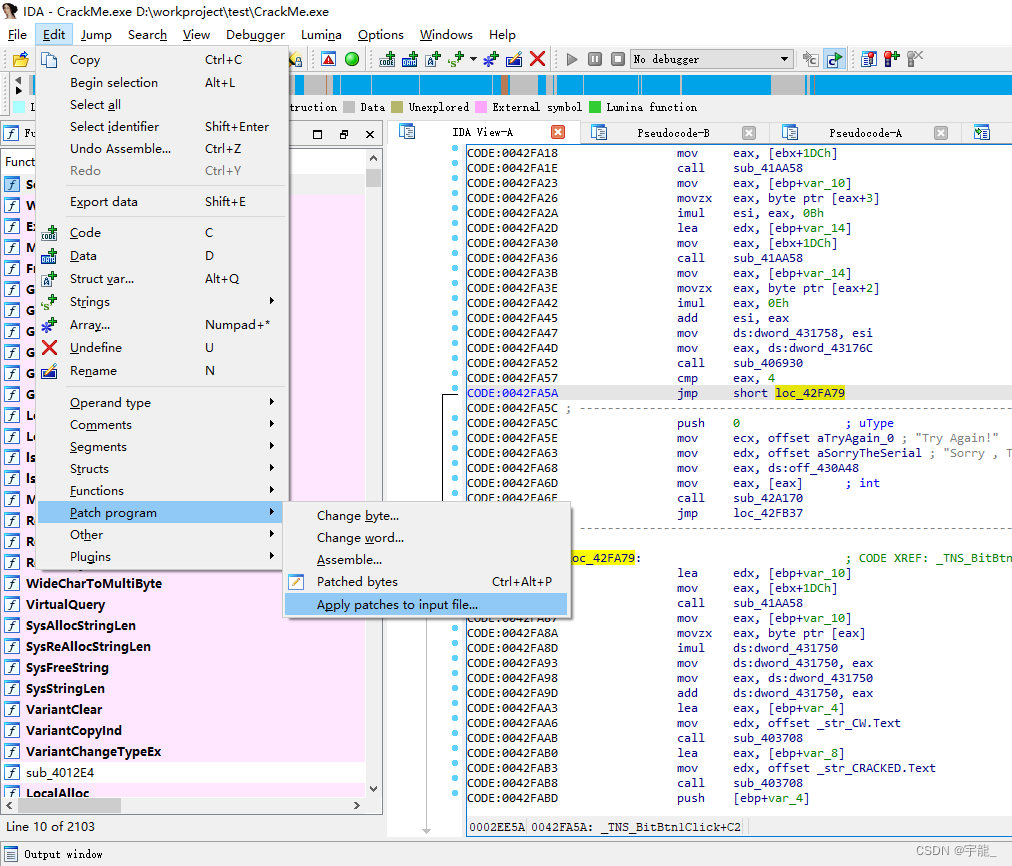Image resolution: width=1012 pixels, height=866 pixels.
Task: Click the add breakpoint traffic light icon
Action: (x=892, y=59)
